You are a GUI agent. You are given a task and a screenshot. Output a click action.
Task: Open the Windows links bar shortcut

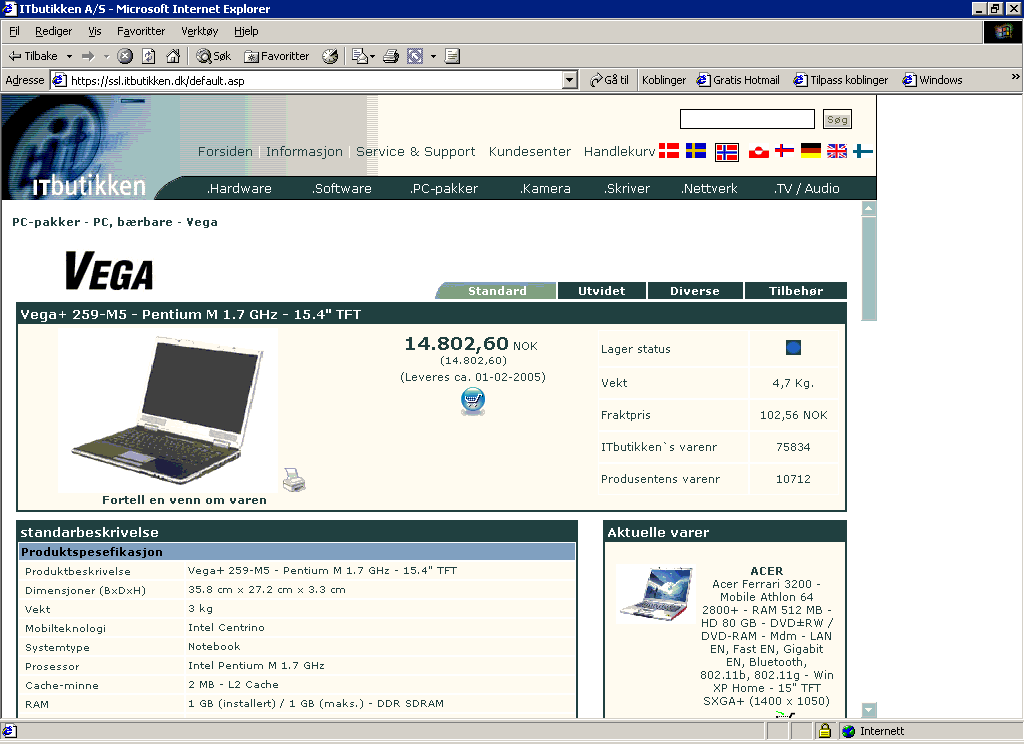932,80
